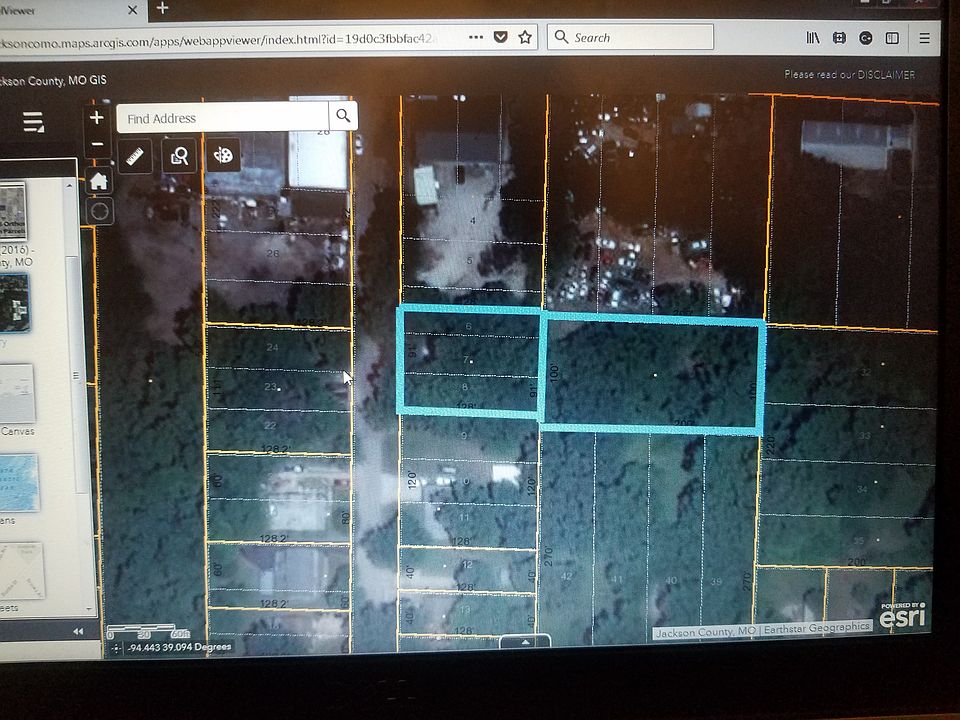Open the Measurement ruler tool

coord(136,155)
